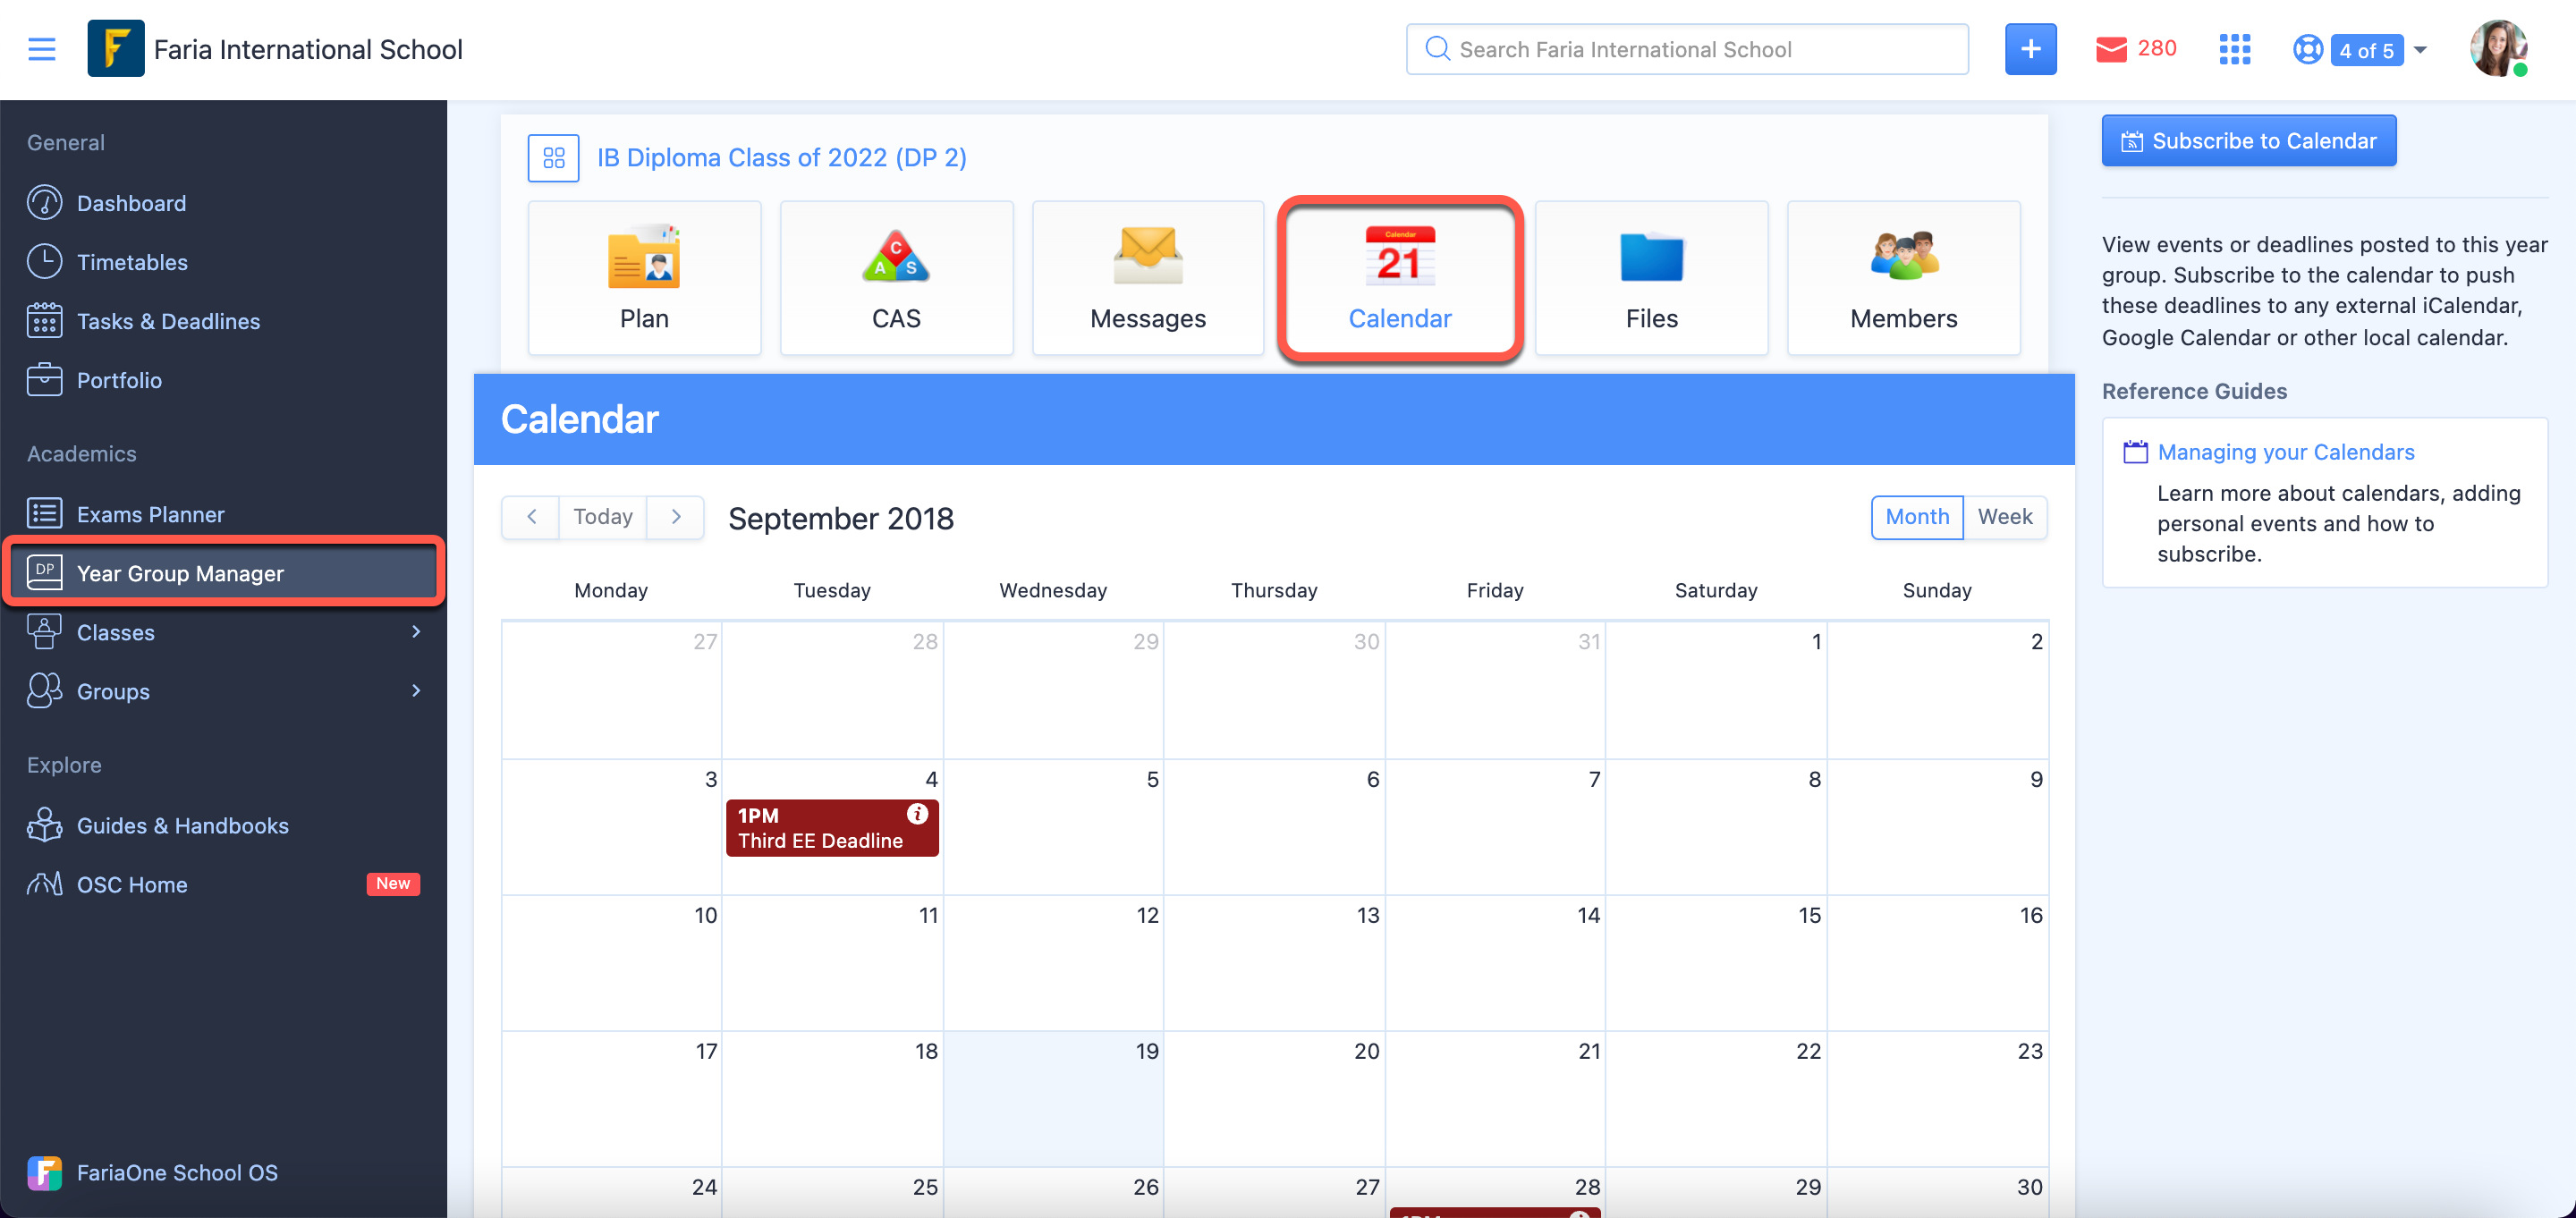The image size is (2576, 1218).
Task: Click the OSC Home icon
Action: [44, 883]
